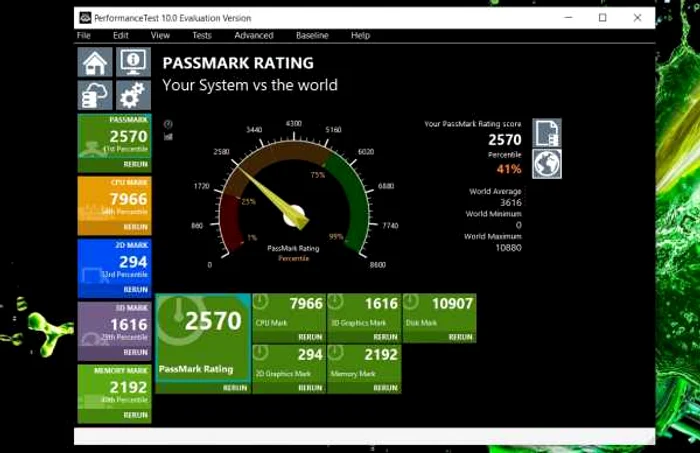Viewport: 700px width, 453px height.
Task: Click the 41% percentile value
Action: 509,169
